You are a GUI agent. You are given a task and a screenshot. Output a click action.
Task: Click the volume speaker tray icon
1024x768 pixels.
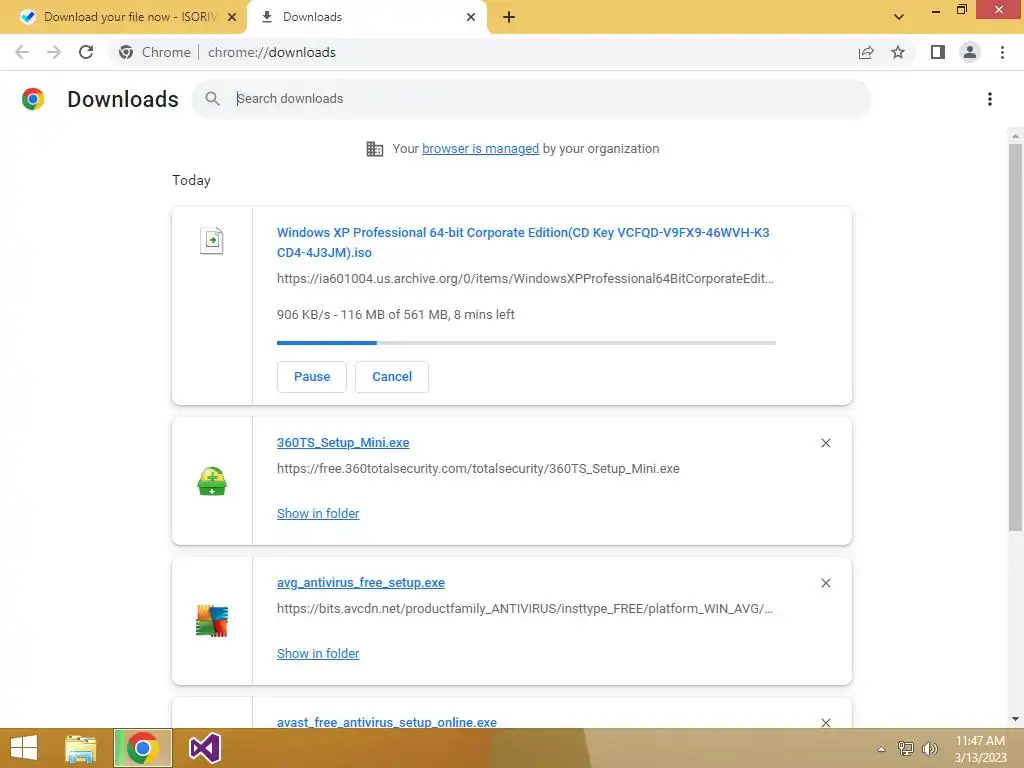pos(929,749)
